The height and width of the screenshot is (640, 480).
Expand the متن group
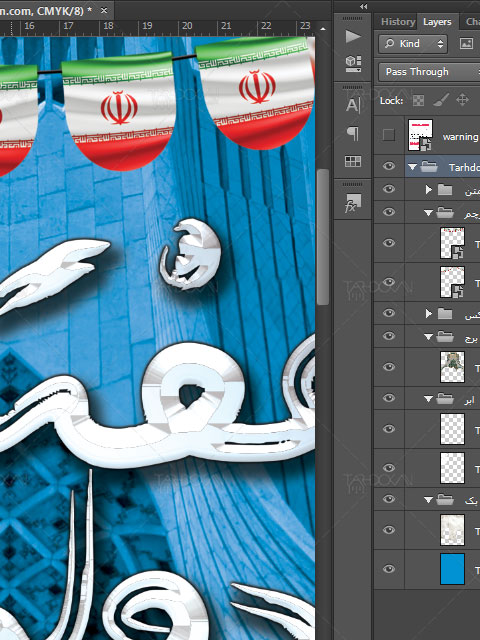pyautogui.click(x=429, y=189)
